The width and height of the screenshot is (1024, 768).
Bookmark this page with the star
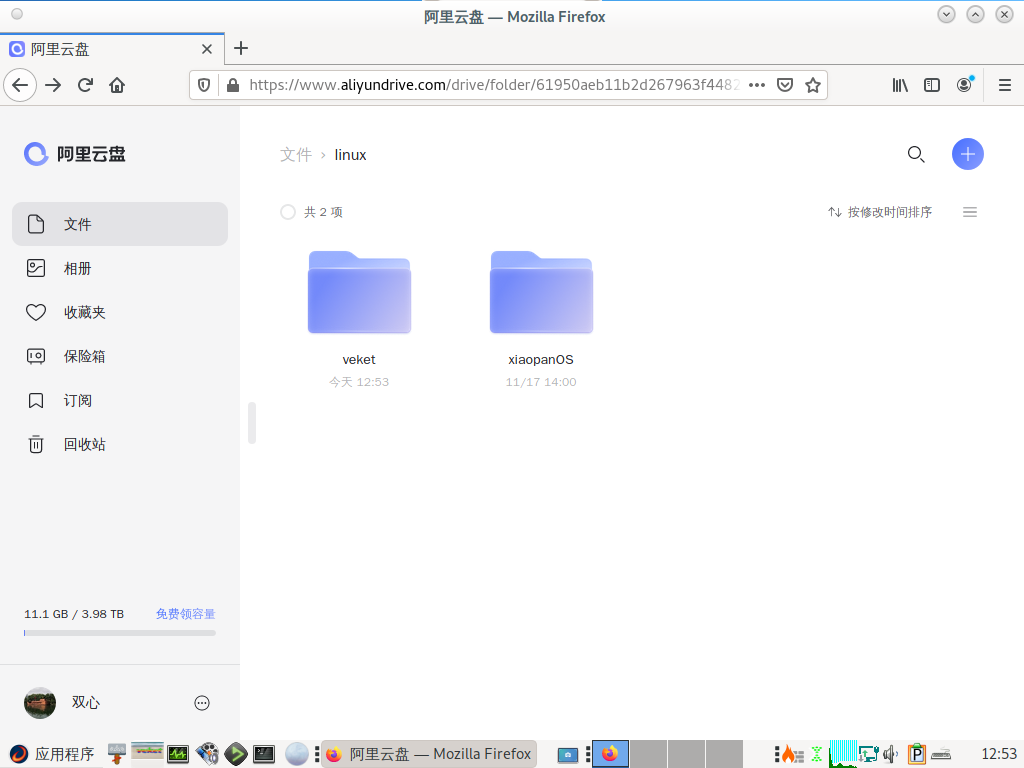coord(812,85)
